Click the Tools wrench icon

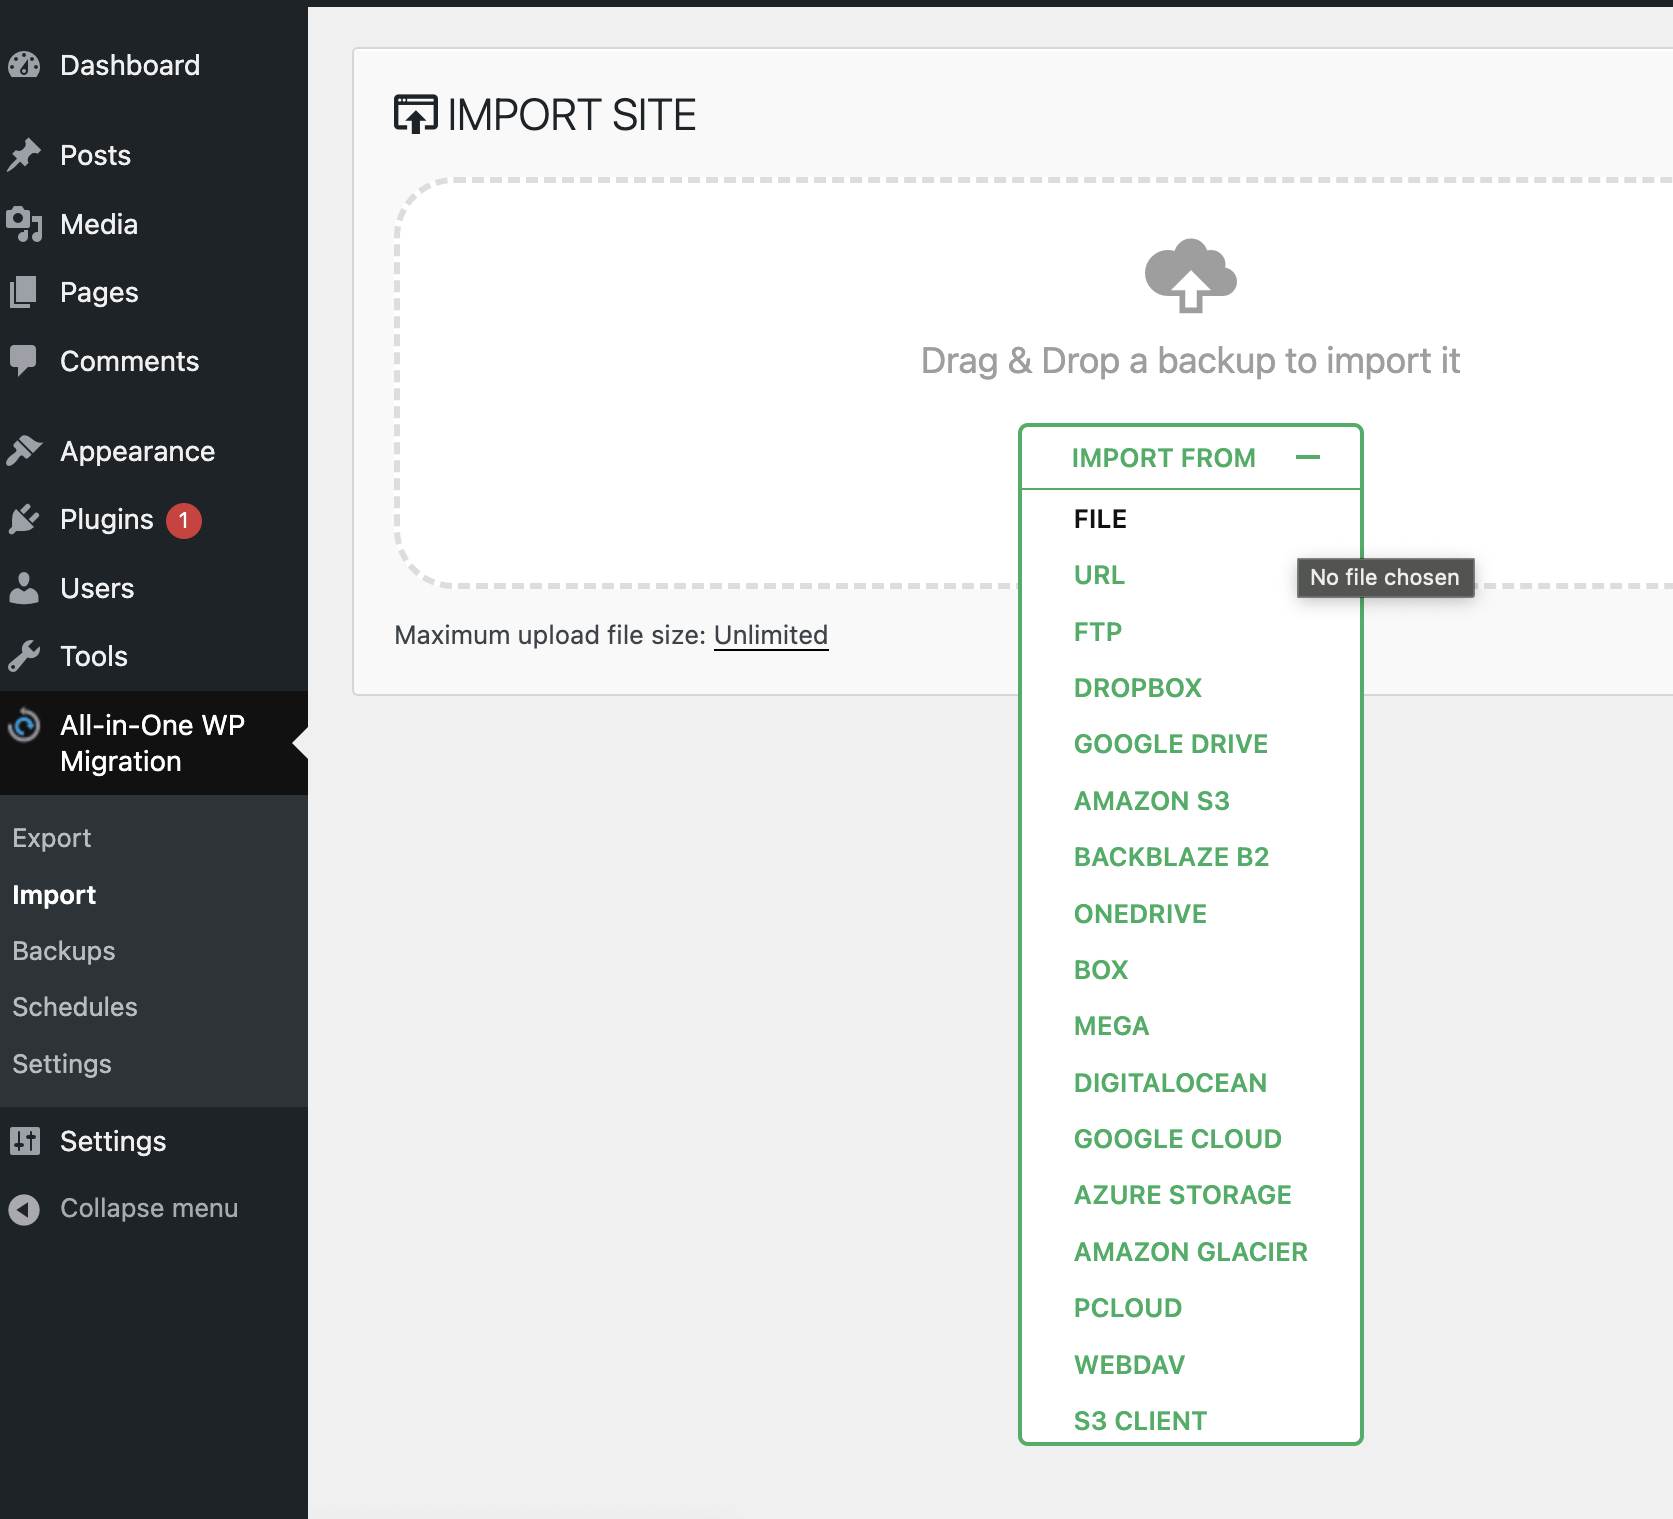[24, 656]
